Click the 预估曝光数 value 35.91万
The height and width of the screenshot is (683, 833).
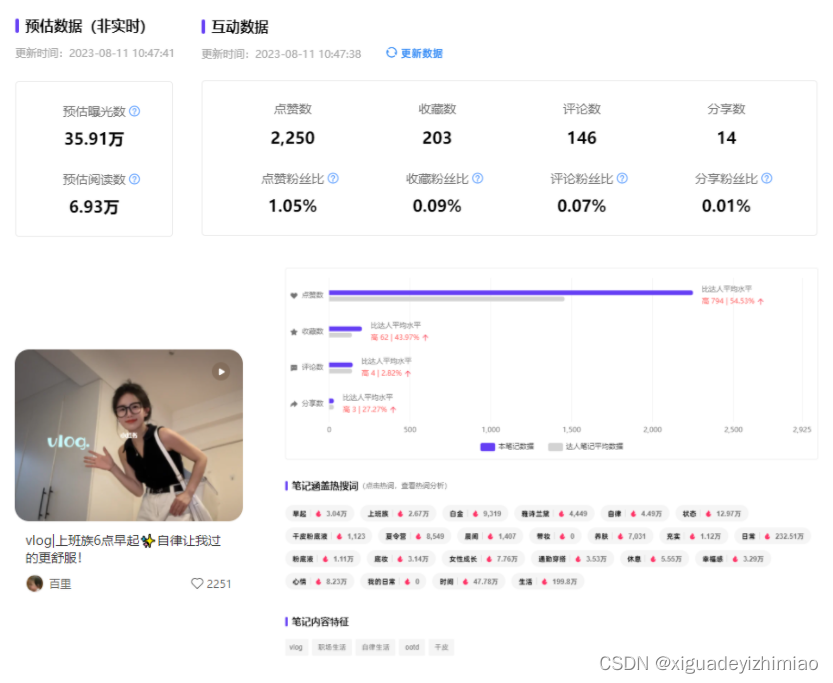click(x=94, y=139)
